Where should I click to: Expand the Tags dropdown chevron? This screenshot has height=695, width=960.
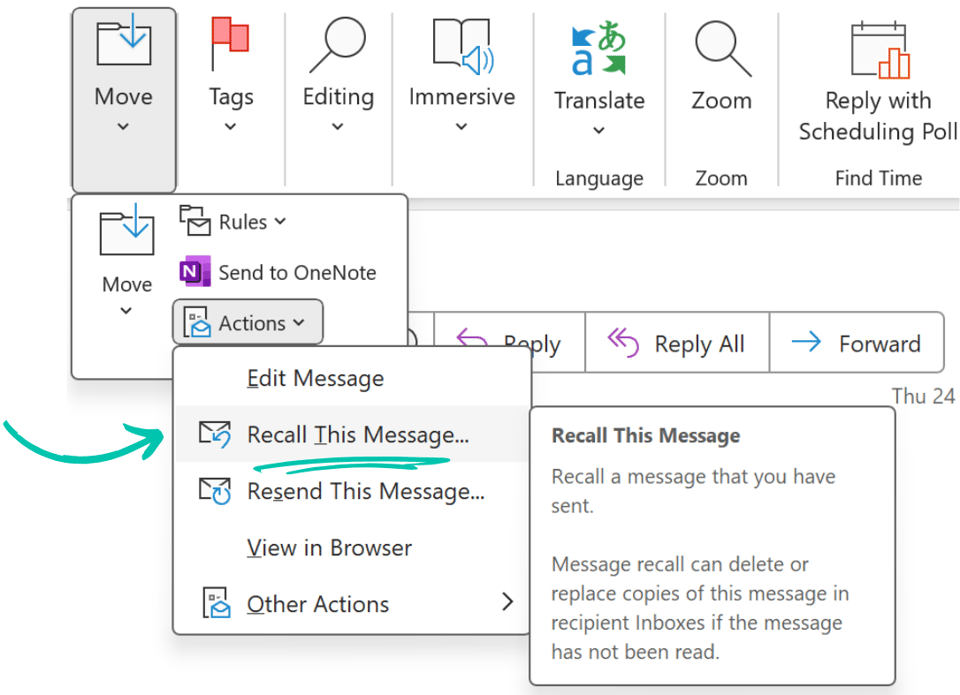(231, 126)
